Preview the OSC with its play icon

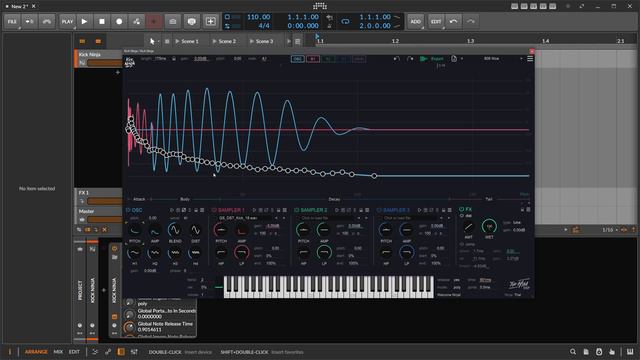click(171, 210)
